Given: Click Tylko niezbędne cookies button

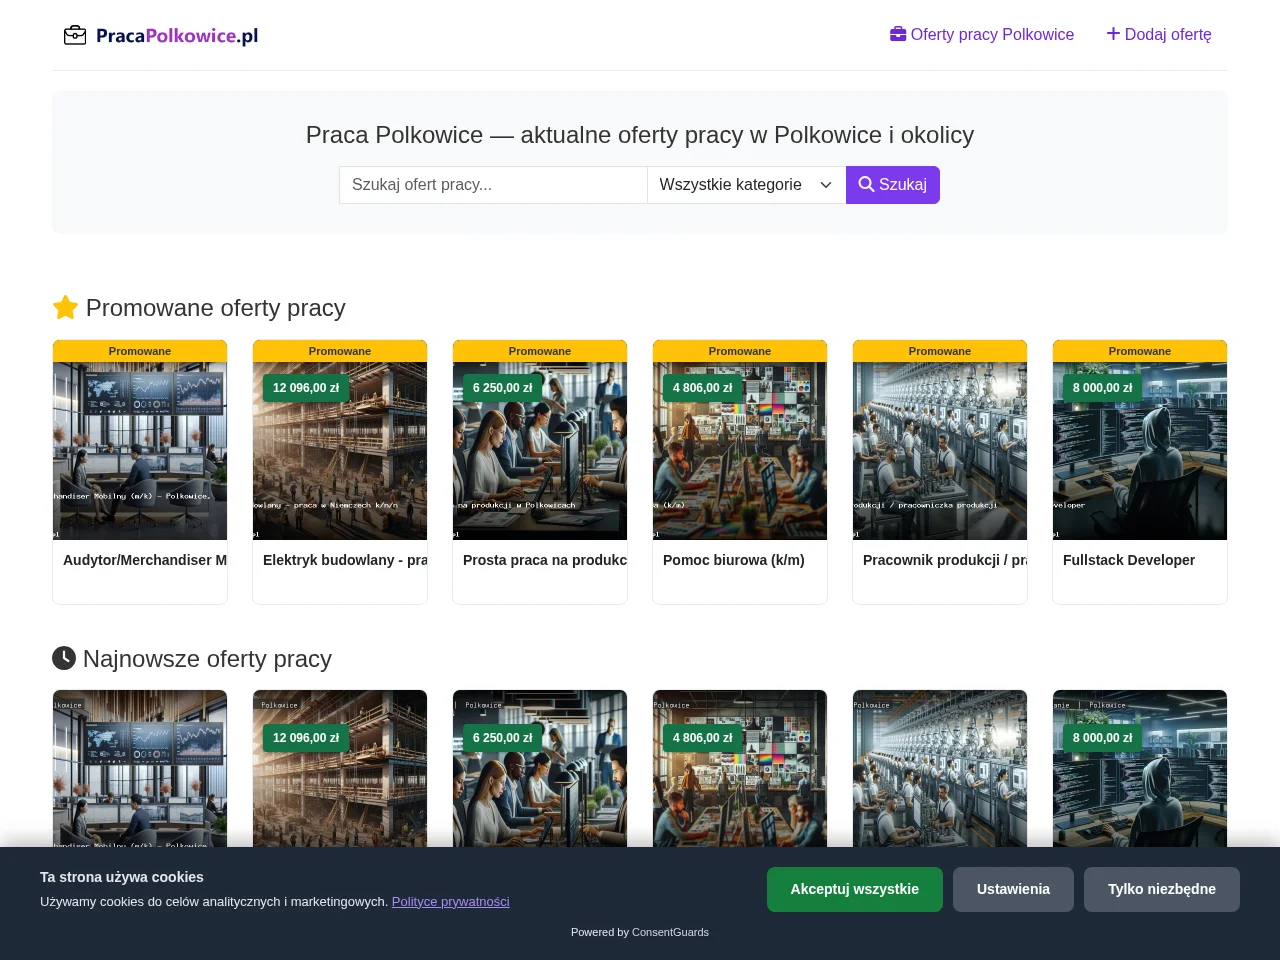Looking at the screenshot, I should (1162, 889).
